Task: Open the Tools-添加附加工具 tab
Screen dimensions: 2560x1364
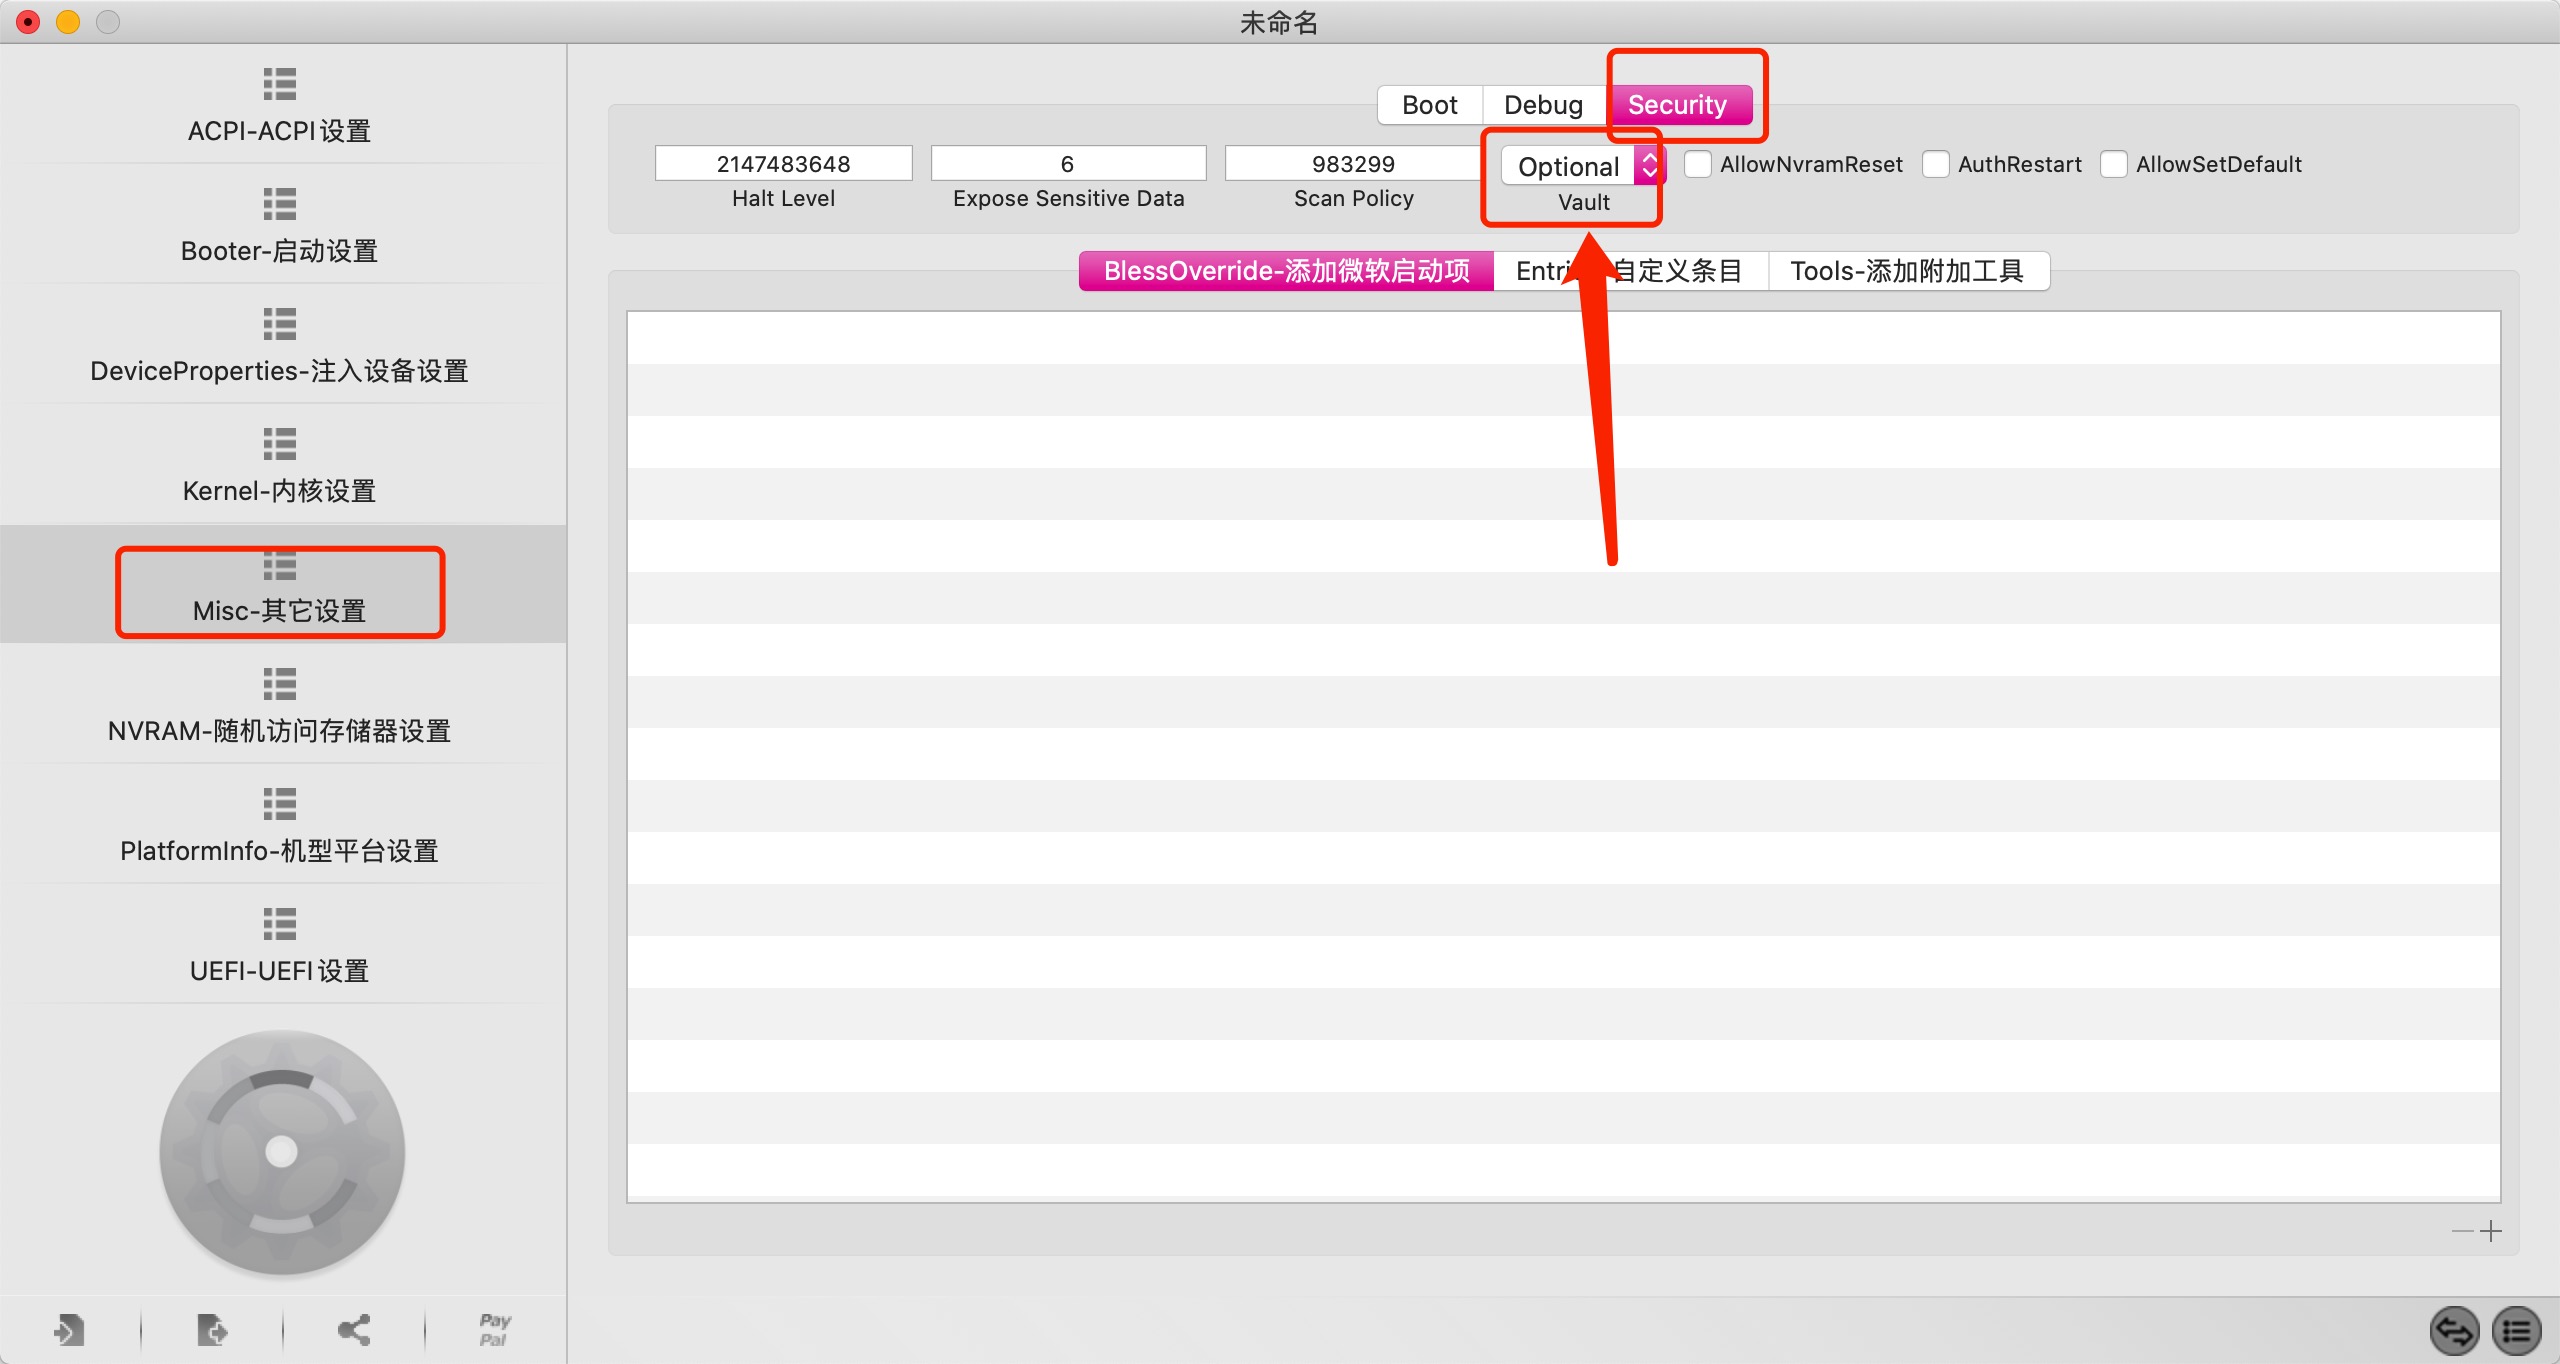Action: click(1908, 271)
